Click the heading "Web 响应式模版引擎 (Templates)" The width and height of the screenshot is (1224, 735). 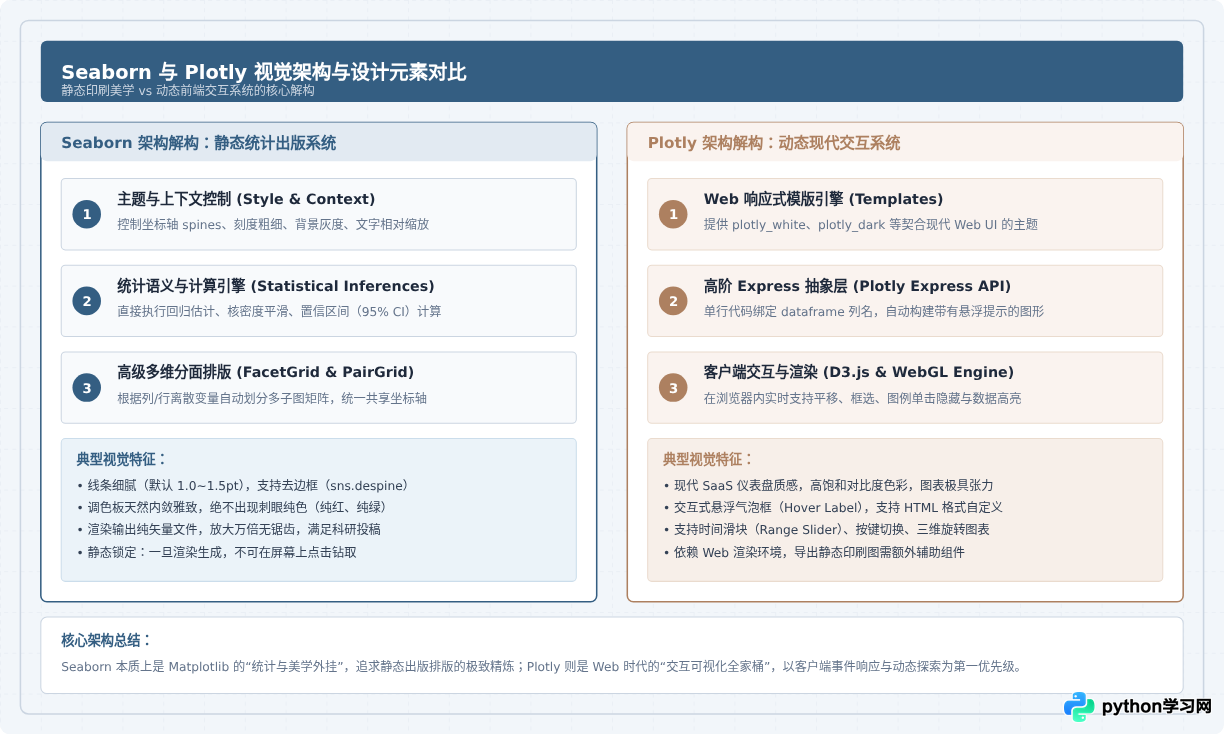pyautogui.click(x=823, y=199)
